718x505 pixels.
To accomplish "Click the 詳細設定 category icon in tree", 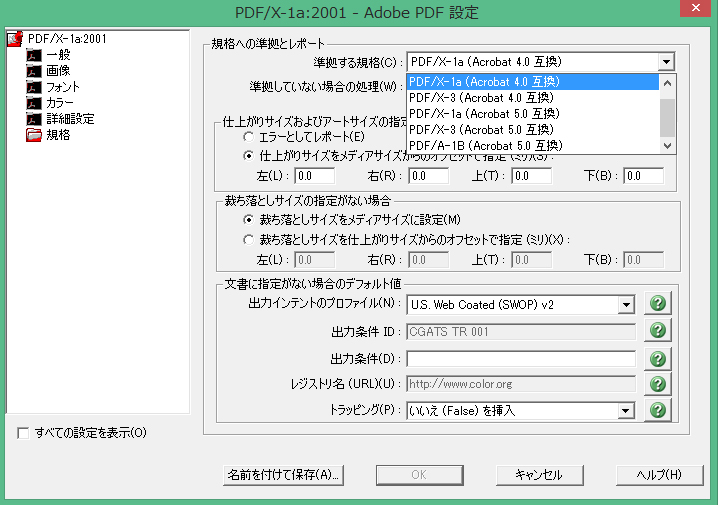I will (x=34, y=119).
